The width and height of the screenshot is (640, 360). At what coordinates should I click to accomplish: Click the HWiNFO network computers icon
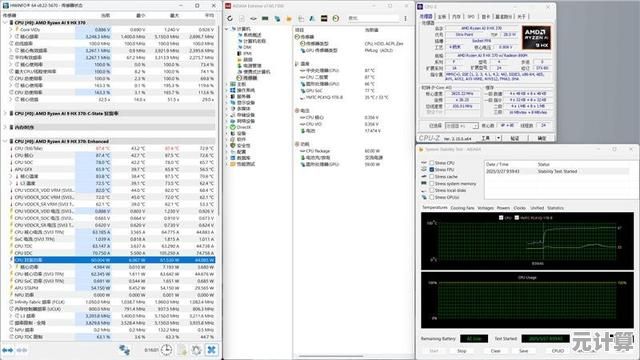[124, 350]
